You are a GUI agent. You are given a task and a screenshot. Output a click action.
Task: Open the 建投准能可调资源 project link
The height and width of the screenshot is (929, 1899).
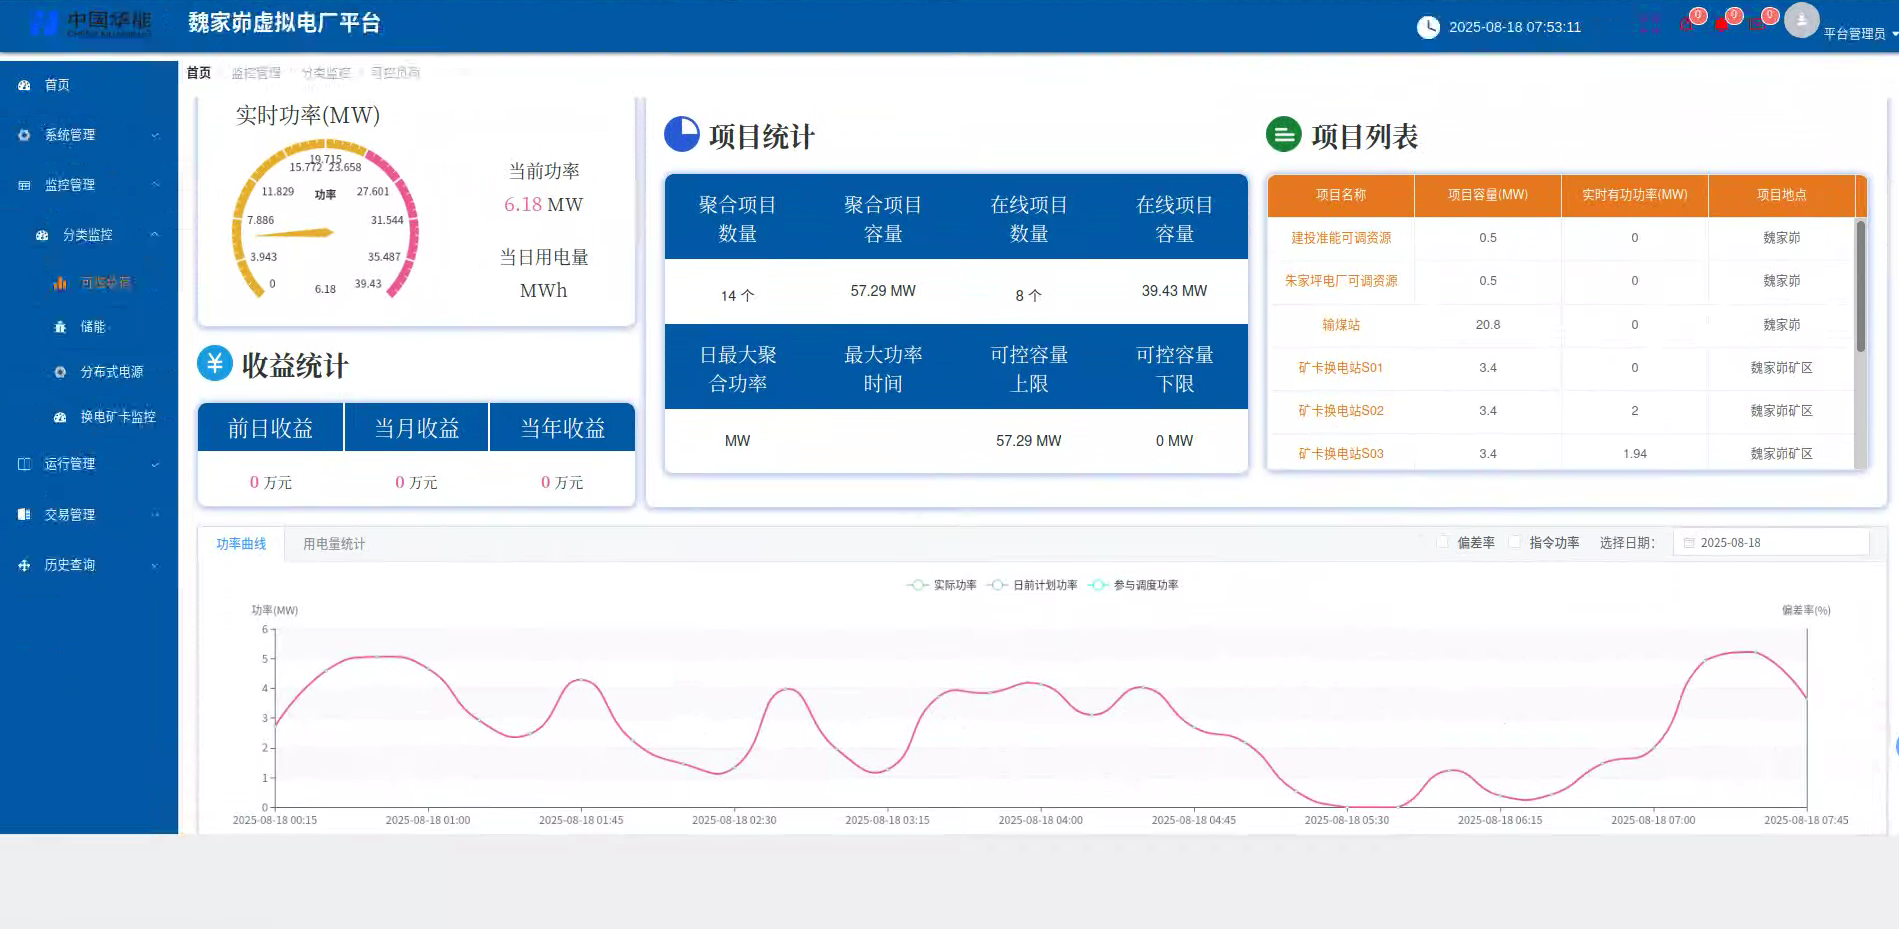click(1339, 238)
